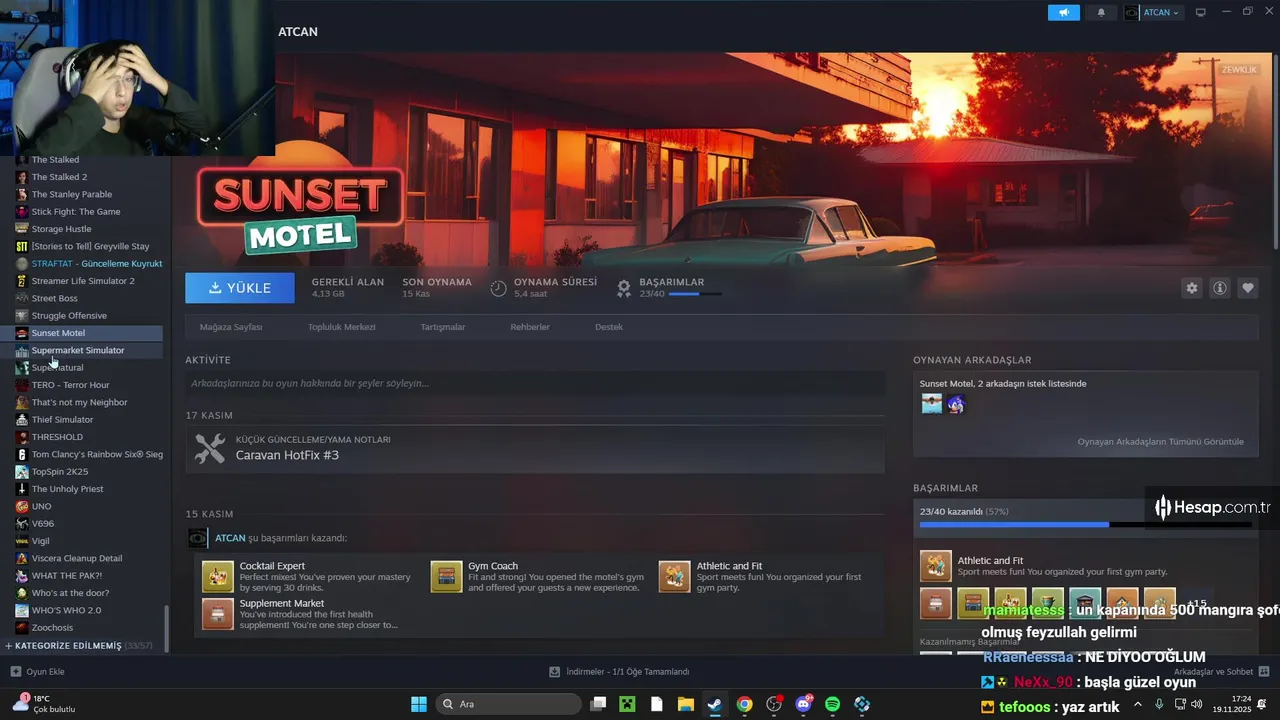Open File Explorer from the taskbar
This screenshot has height=720, width=1280.
pyautogui.click(x=685, y=704)
